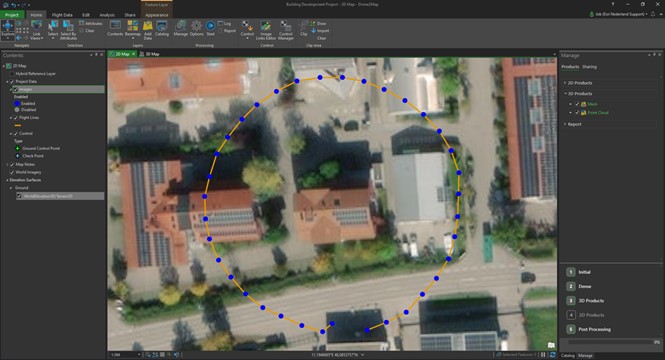Open the Project tab
665x360 pixels.
[11, 15]
